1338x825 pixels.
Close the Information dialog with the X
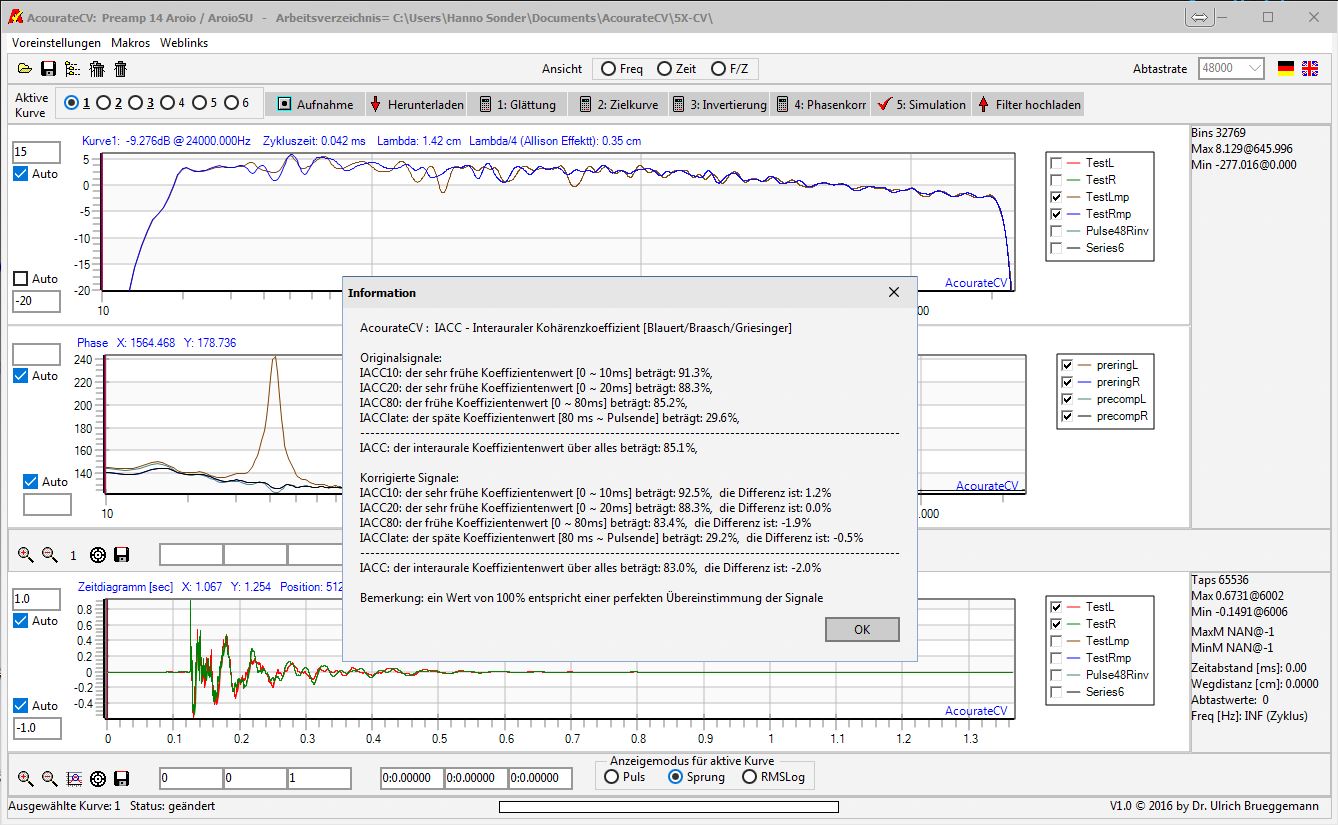click(x=894, y=292)
